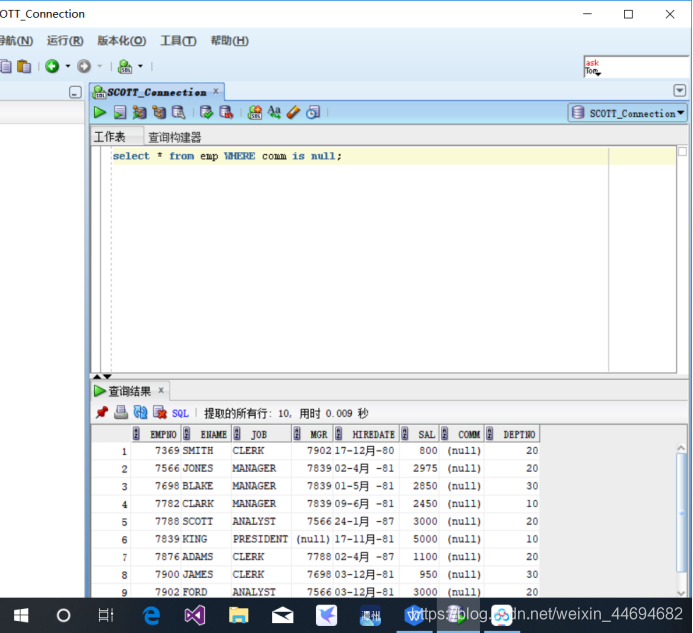
Task: Open an unshared SQL worksheet
Action: (255, 112)
